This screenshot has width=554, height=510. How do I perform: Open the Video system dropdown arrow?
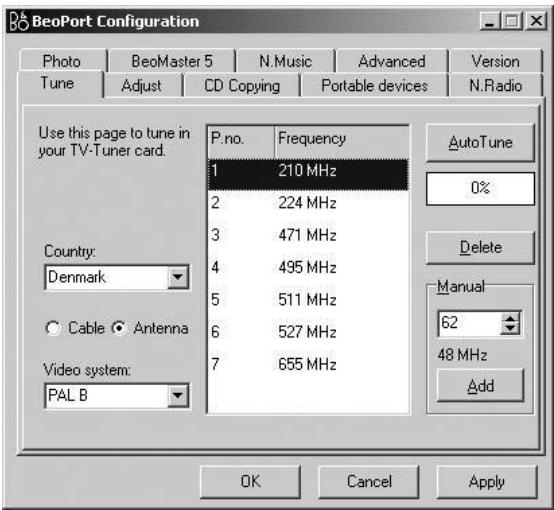[x=177, y=395]
